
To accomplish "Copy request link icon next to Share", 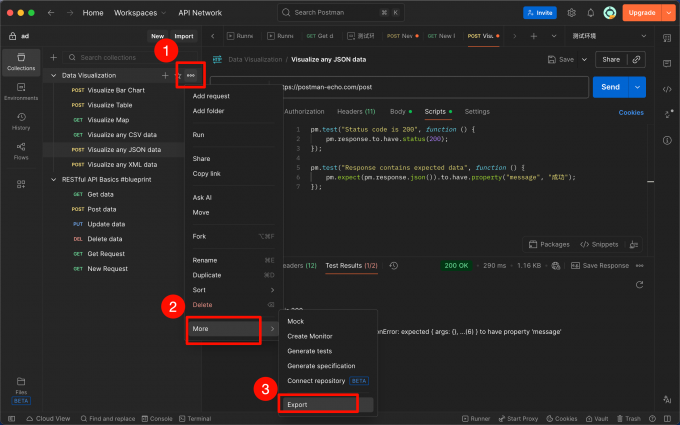I will pos(636,59).
